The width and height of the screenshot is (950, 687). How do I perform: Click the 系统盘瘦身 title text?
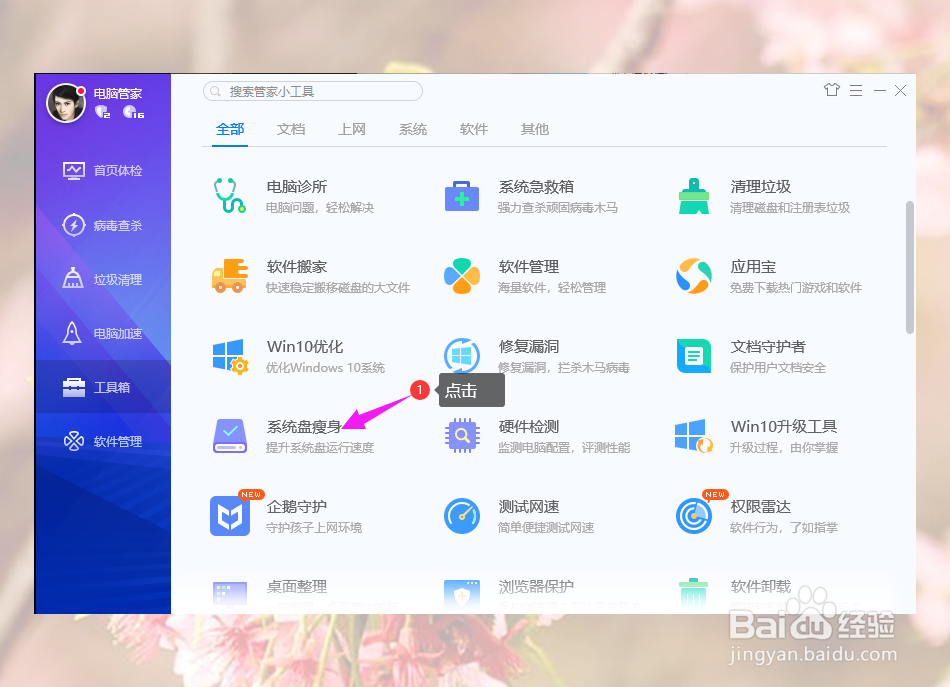[x=304, y=426]
